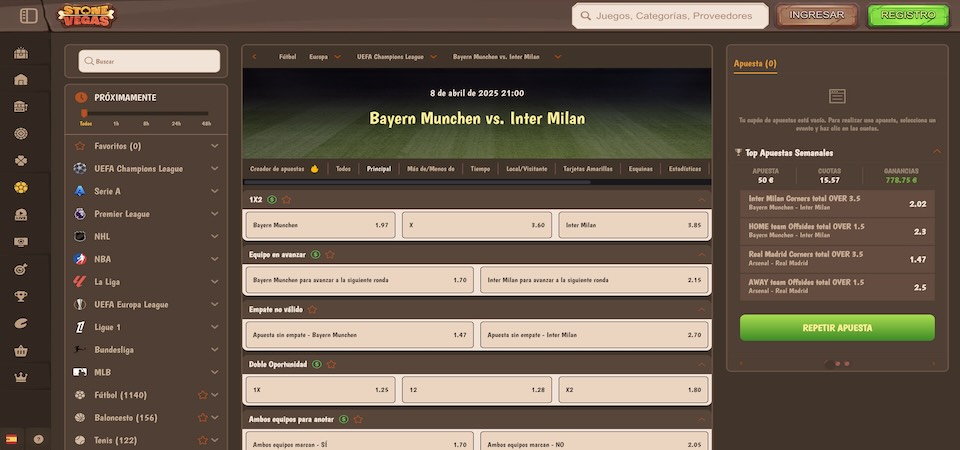960x450 pixels.
Task: Favorite the Doble Oportunidad market star
Action: 331,364
